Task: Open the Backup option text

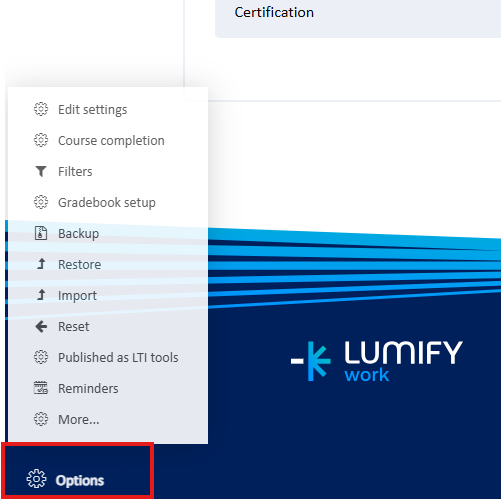Action: point(78,234)
